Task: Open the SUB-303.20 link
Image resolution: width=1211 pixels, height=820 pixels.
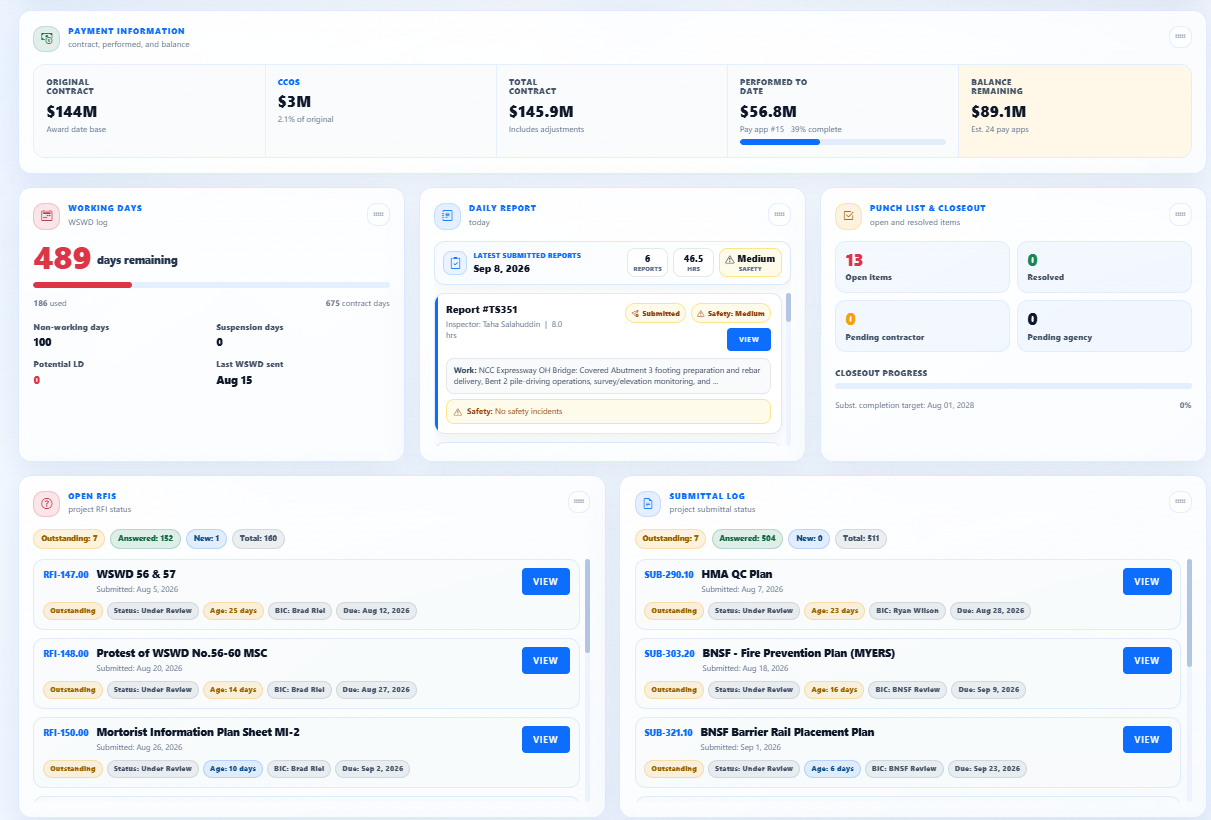Action: pos(669,654)
